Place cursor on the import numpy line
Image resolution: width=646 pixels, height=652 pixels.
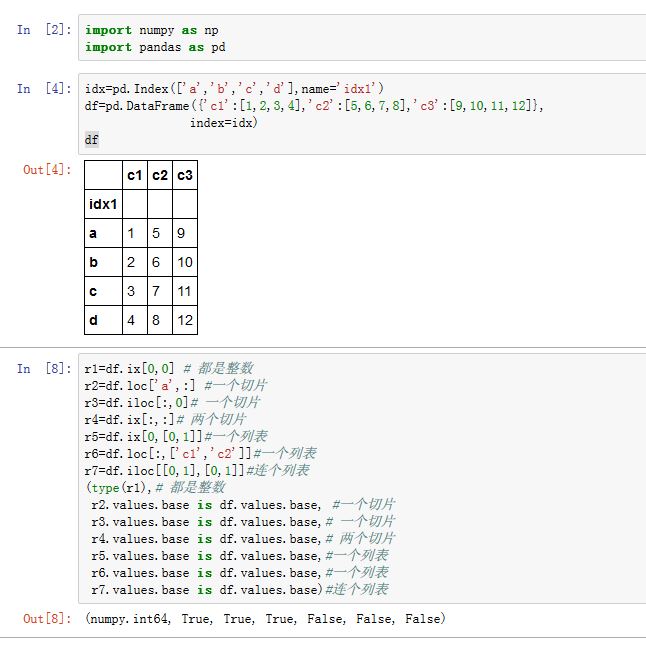pyautogui.click(x=151, y=30)
